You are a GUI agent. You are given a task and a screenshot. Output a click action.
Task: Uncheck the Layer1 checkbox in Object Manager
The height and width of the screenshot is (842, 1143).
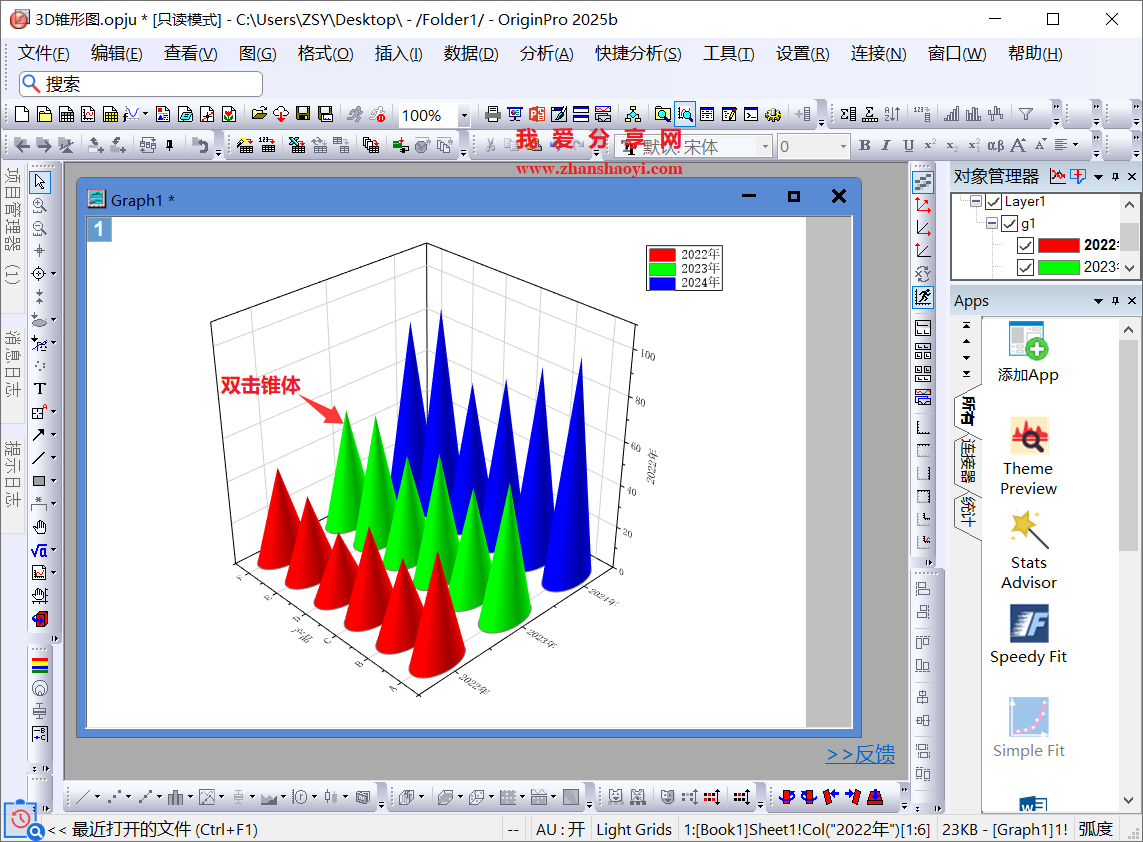[993, 202]
